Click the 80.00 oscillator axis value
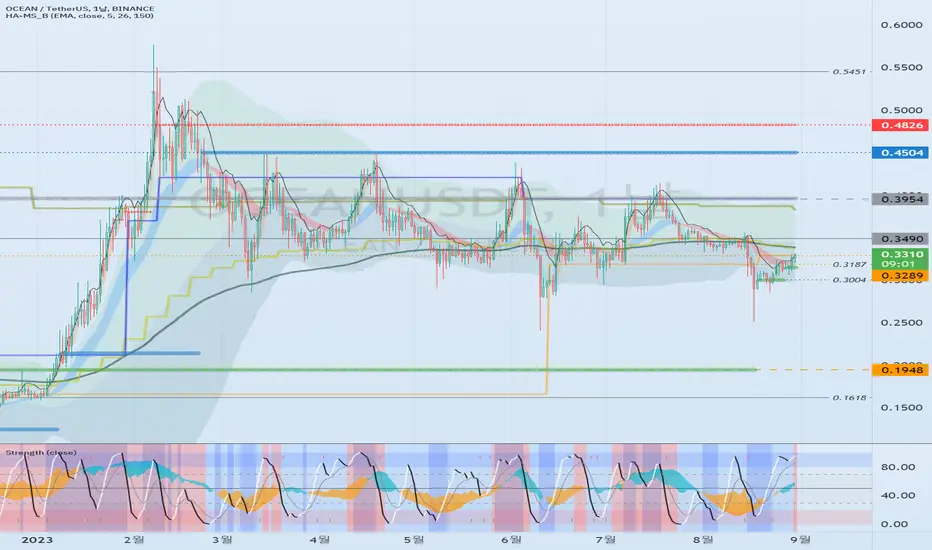 point(898,467)
